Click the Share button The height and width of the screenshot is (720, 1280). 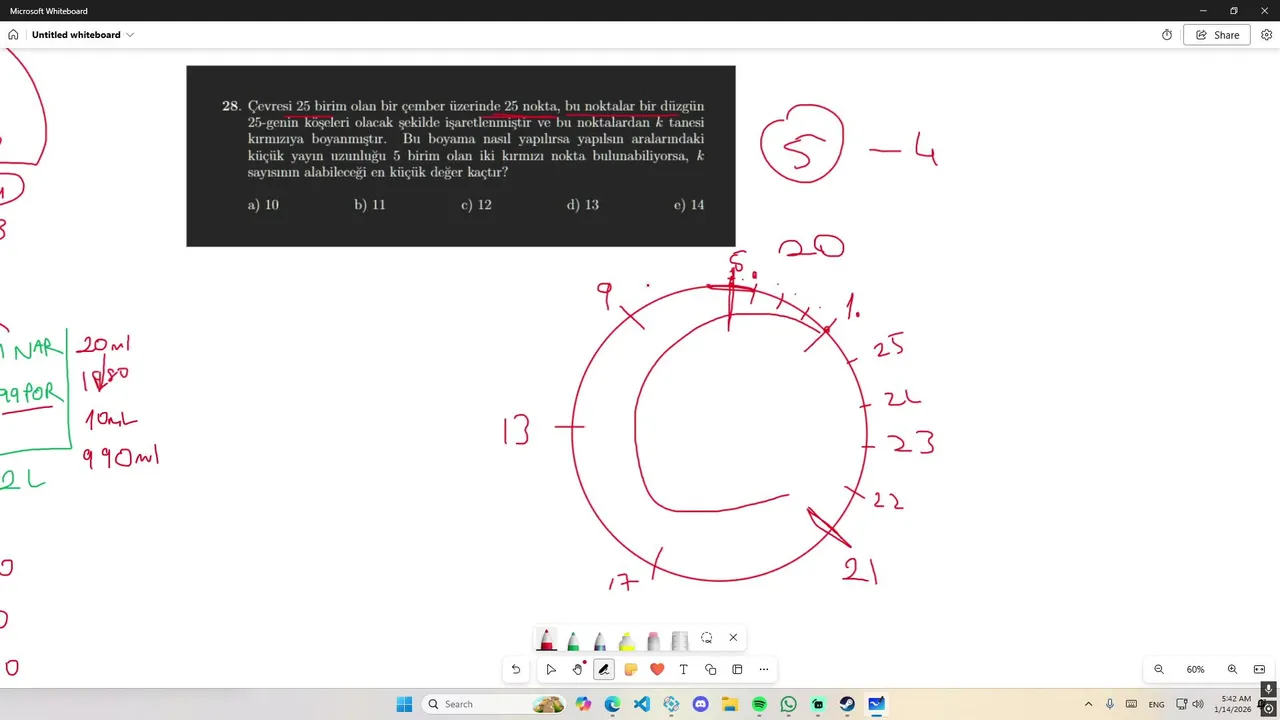[1217, 35]
